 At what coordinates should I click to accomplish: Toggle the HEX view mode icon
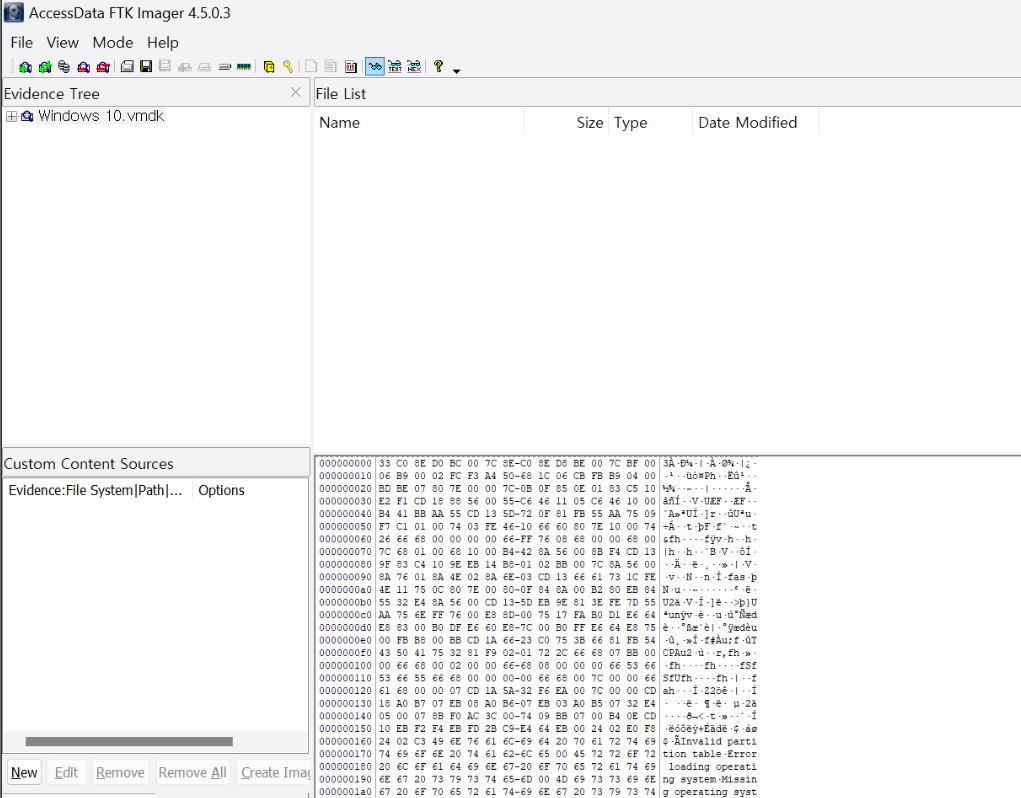tap(414, 66)
